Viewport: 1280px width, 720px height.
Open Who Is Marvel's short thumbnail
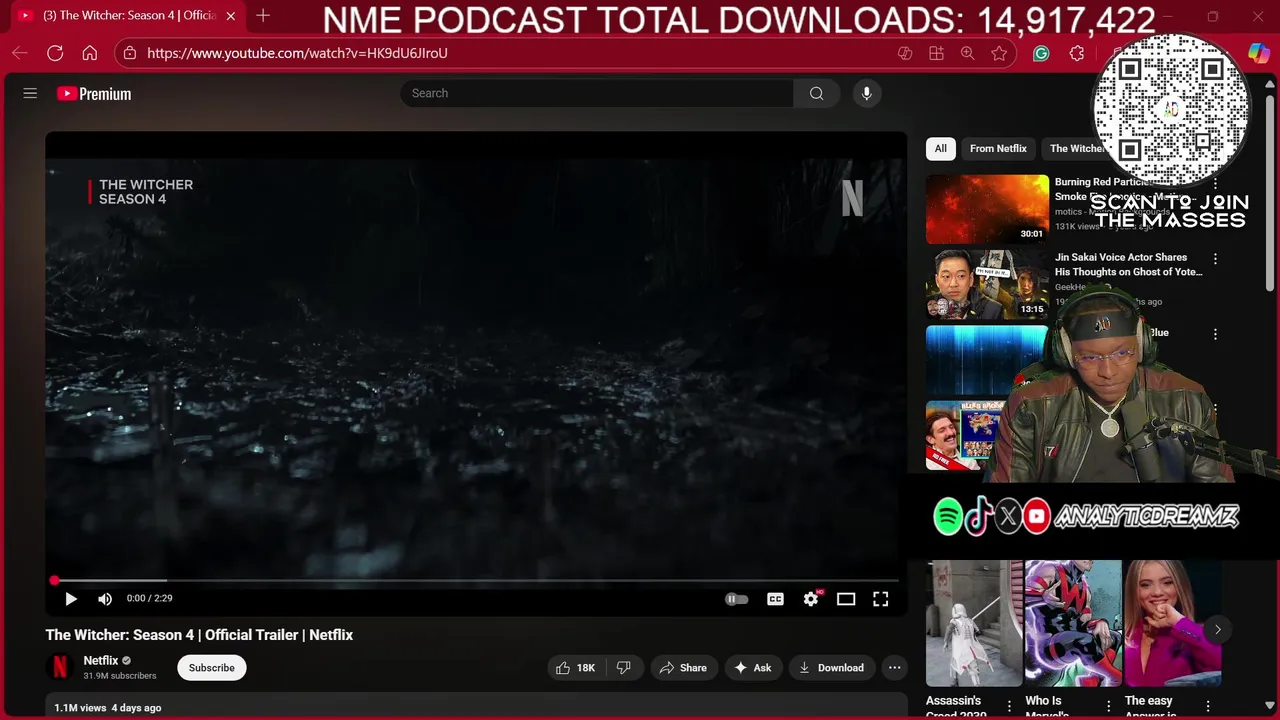(1073, 623)
